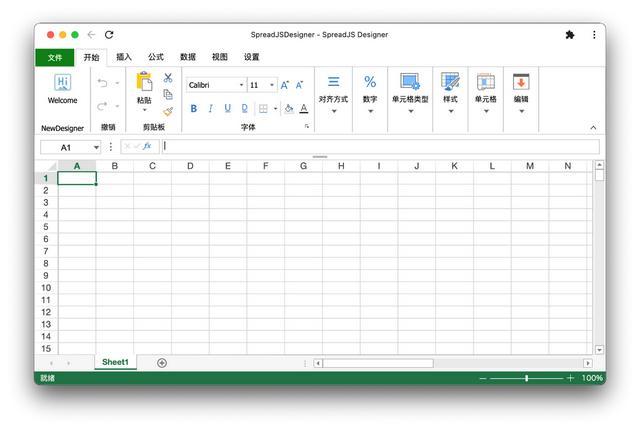
Task: Switch to the Data ribbon tab
Action: coord(188,57)
